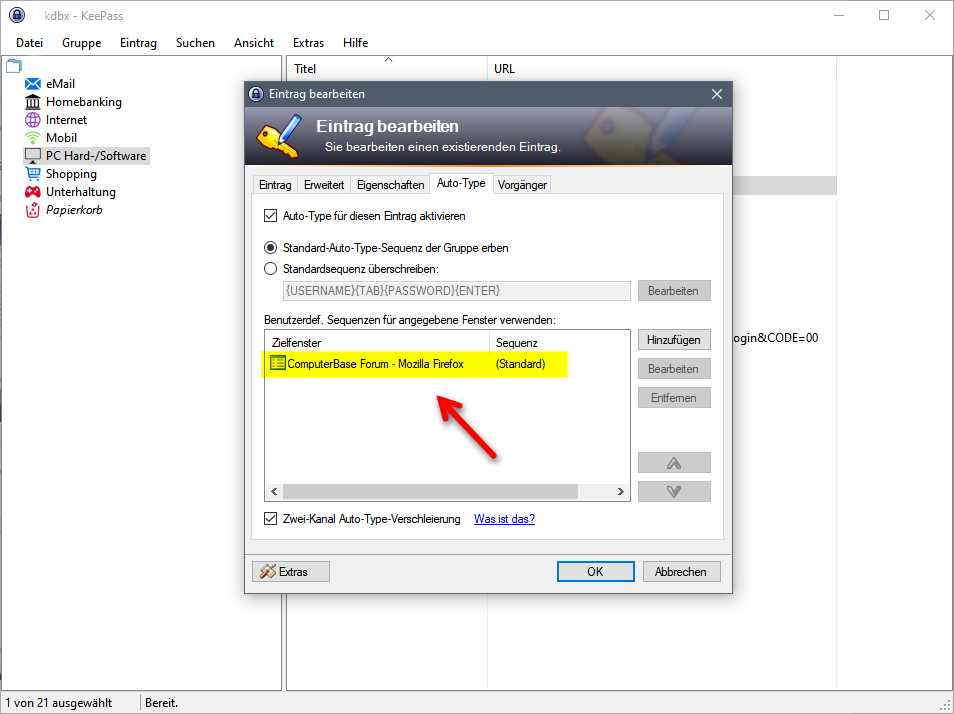Click the Zielfenster column header
The height and width of the screenshot is (714, 954).
click(377, 343)
